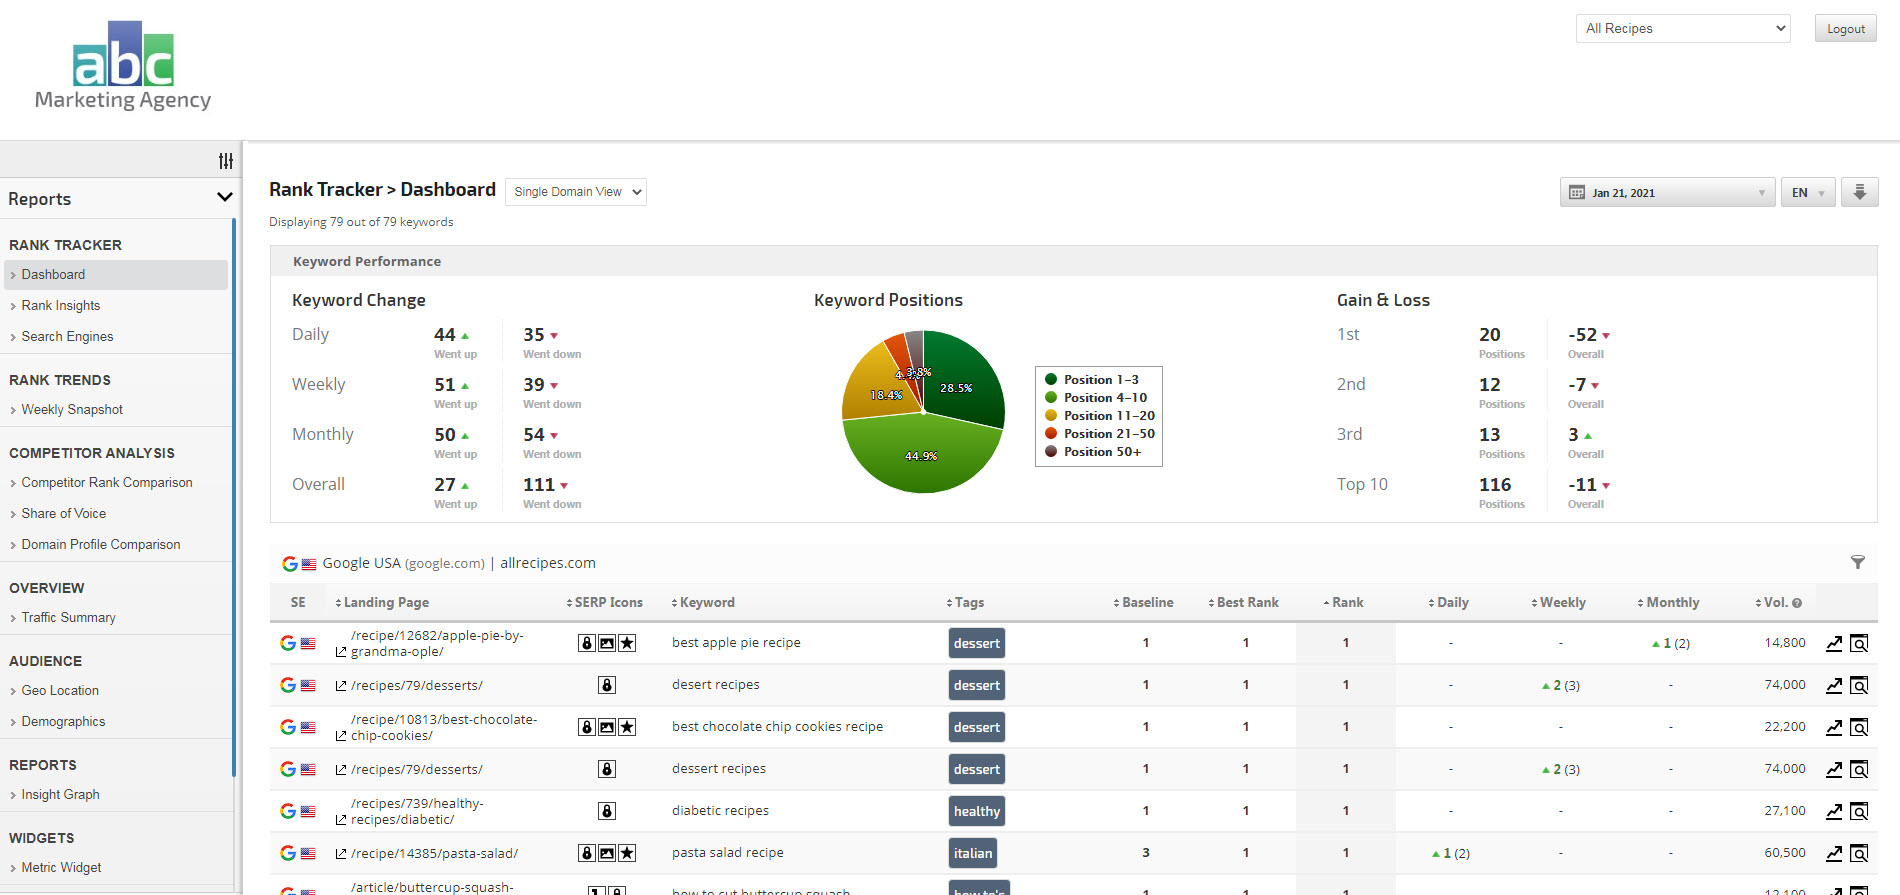This screenshot has height=895, width=1900.
Task: Open the EN language selector
Action: coord(1807,192)
